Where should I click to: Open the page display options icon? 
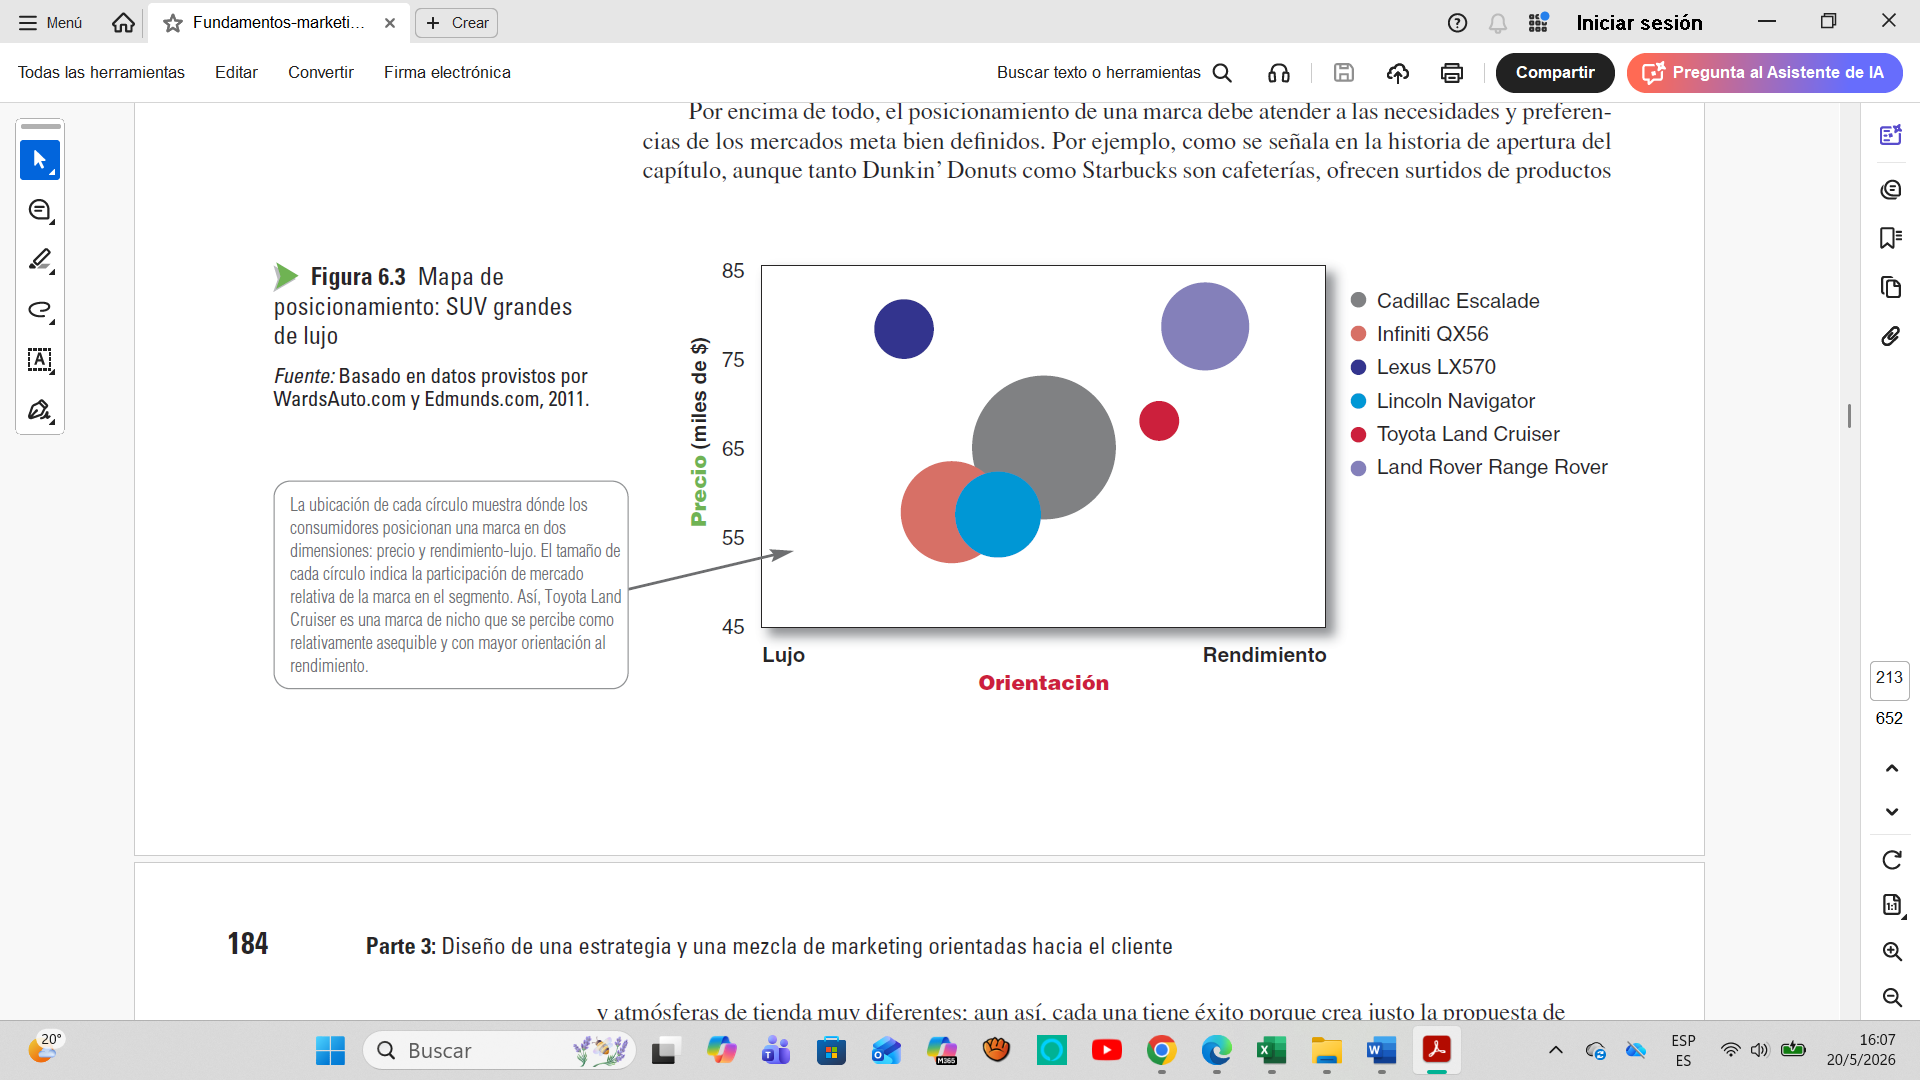click(x=1891, y=905)
